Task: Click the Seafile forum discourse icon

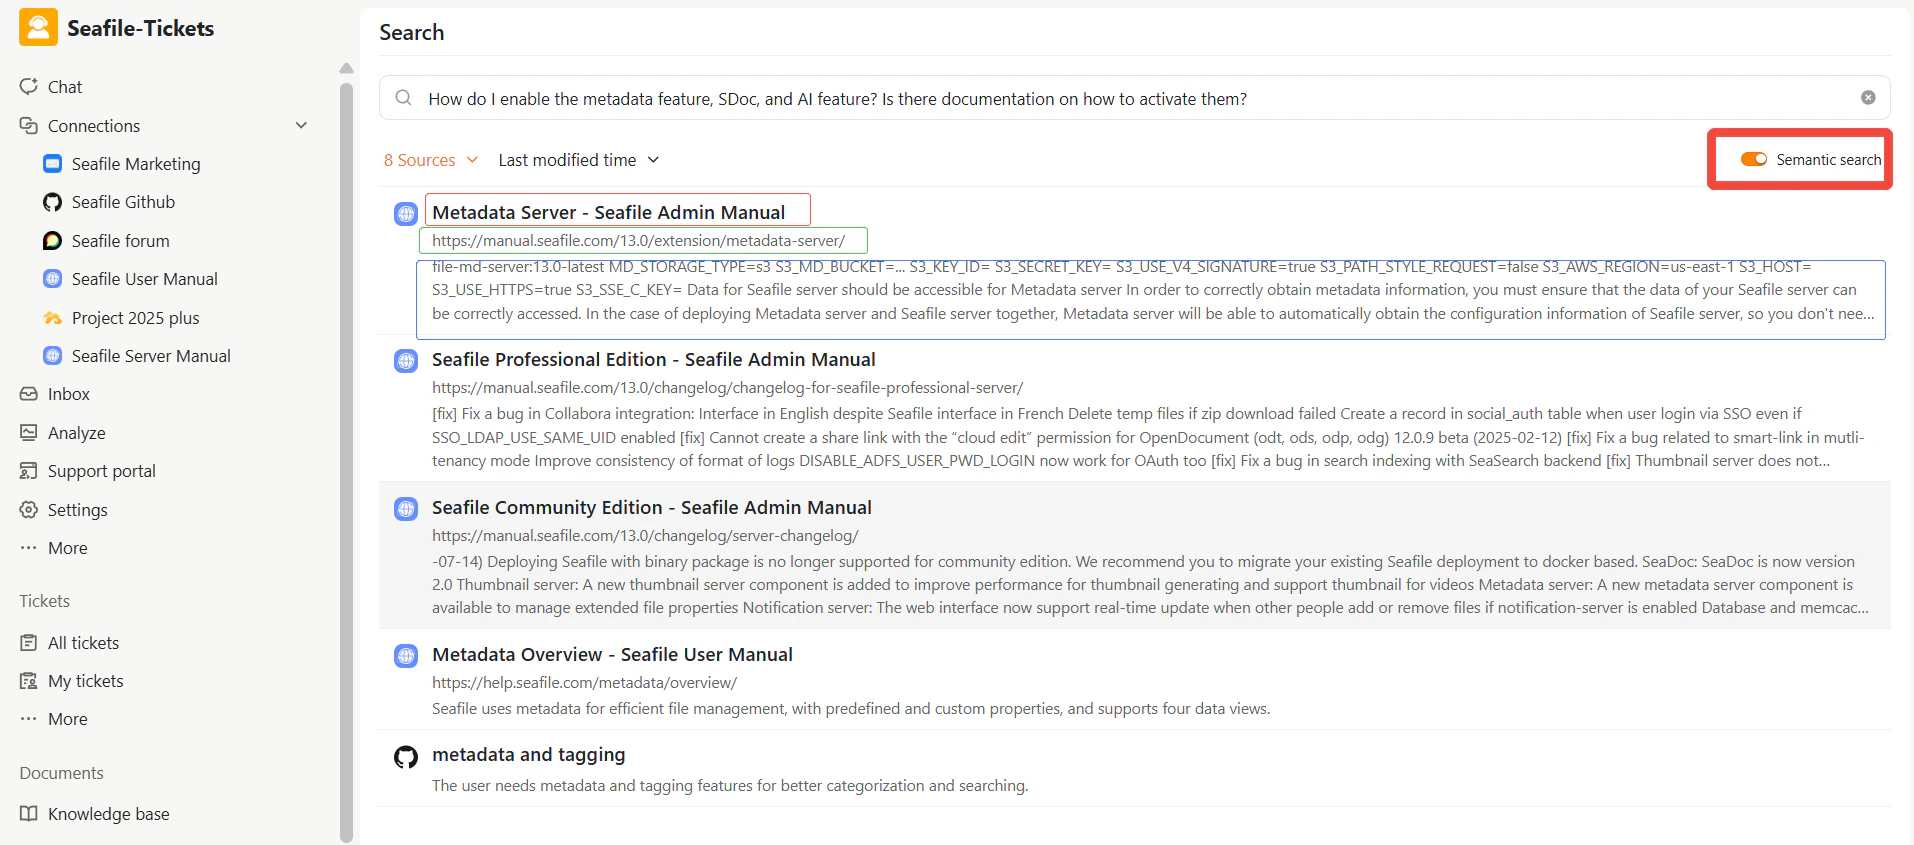Action: point(53,241)
